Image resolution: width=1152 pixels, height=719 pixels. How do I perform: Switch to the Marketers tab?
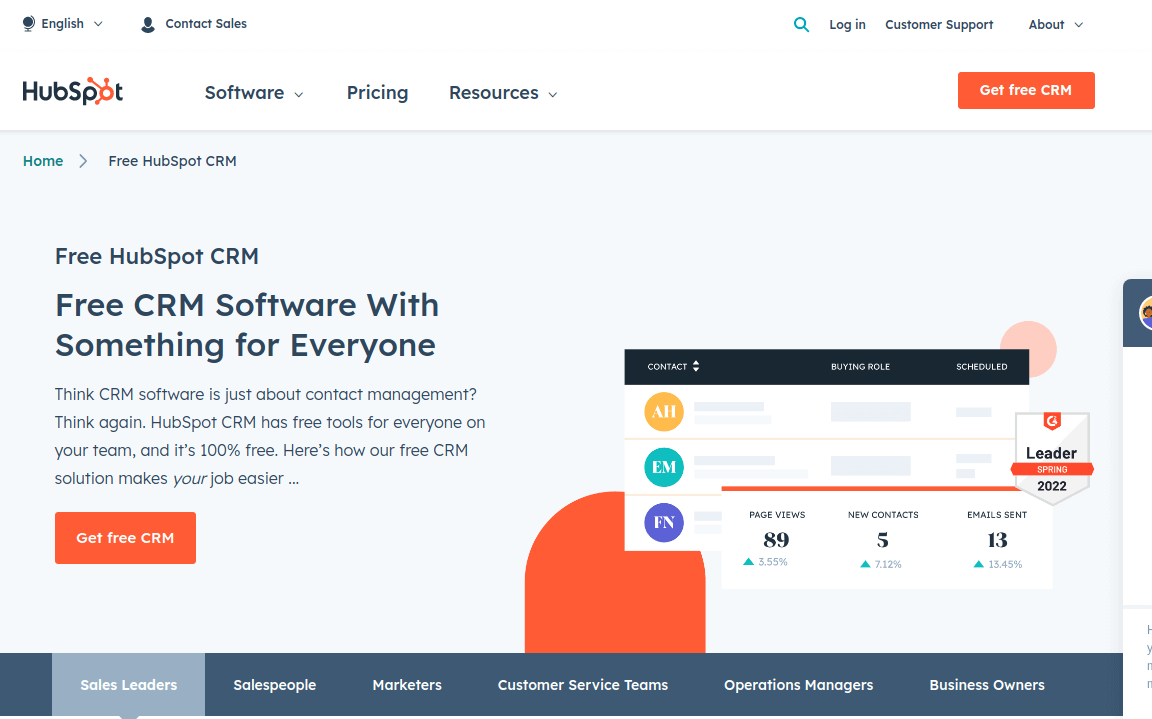point(407,684)
